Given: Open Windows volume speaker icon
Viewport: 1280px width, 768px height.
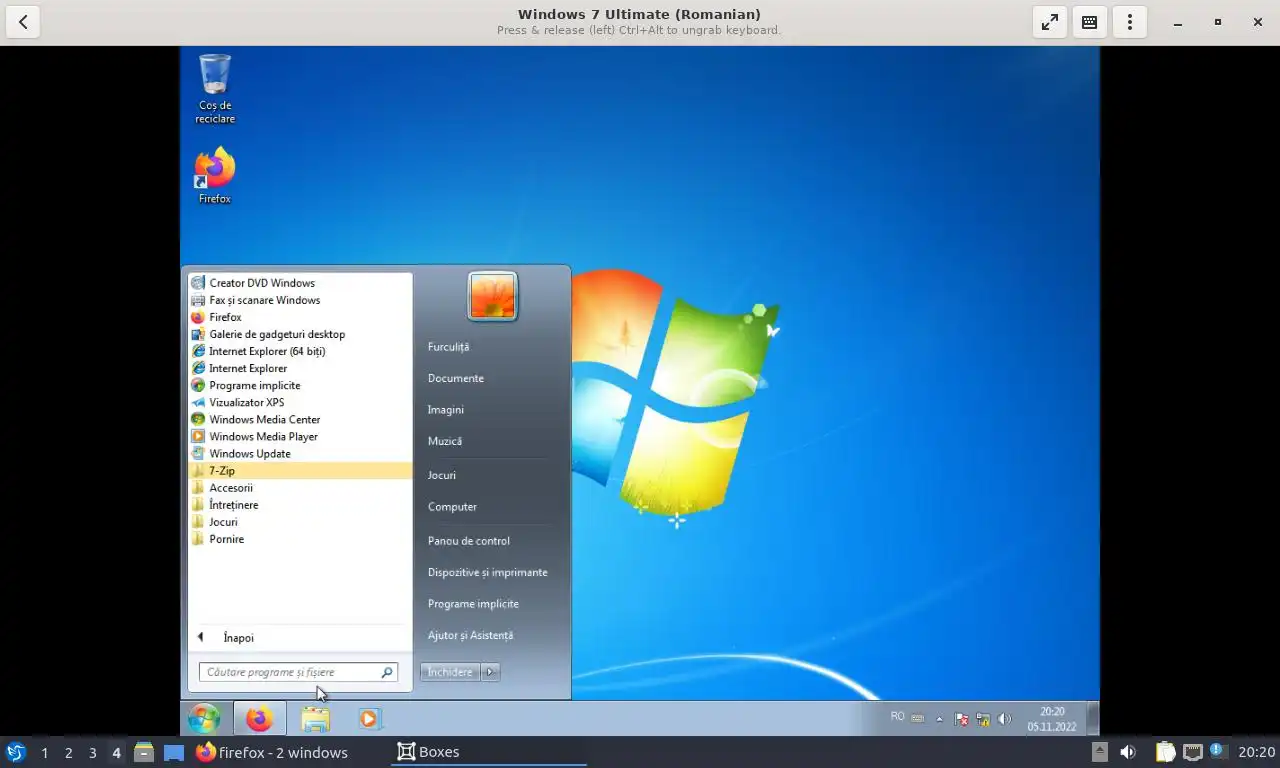Looking at the screenshot, I should [1004, 719].
